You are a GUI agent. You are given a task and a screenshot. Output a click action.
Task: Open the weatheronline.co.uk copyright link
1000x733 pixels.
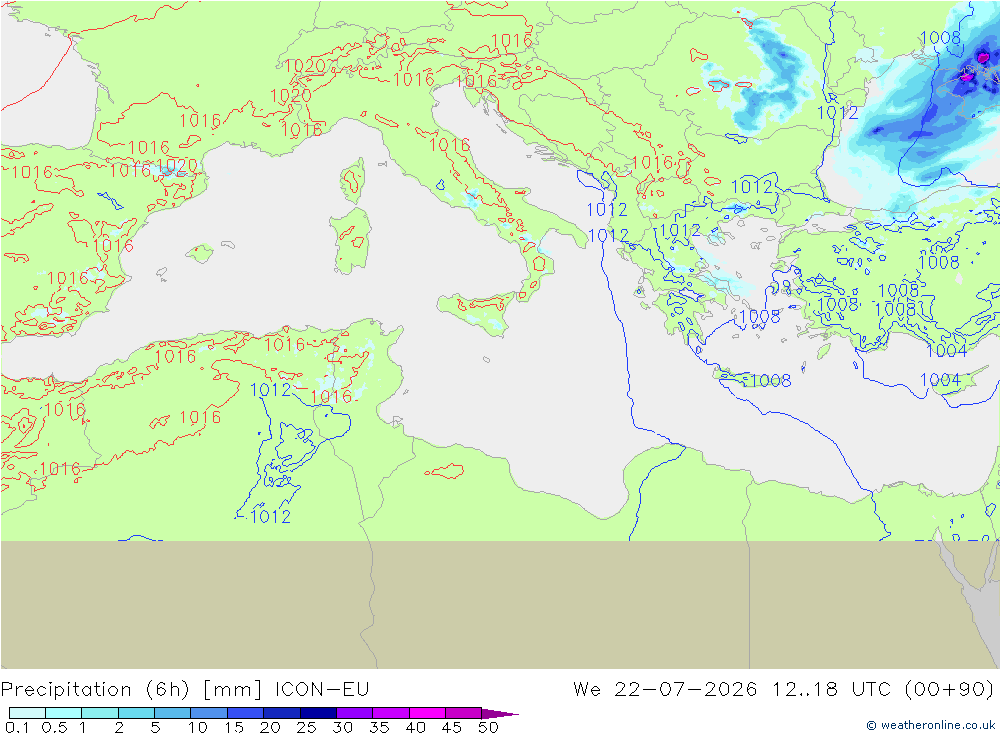coord(930,725)
